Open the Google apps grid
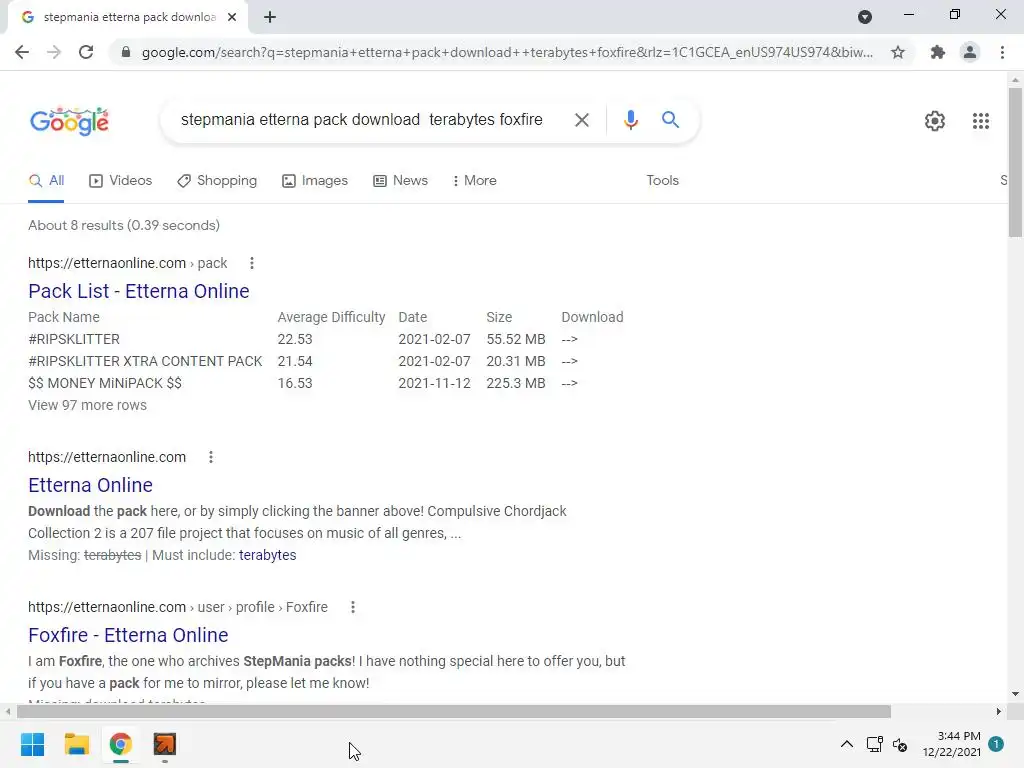This screenshot has width=1024, height=768. 980,121
